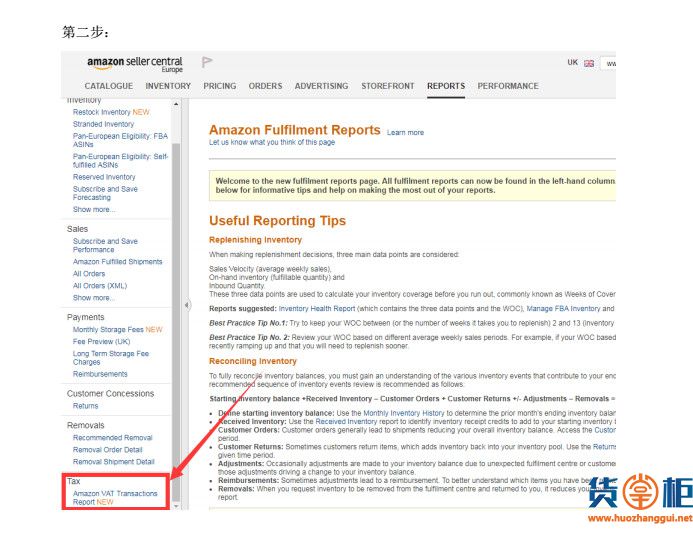Open Received Inventory report link
This screenshot has width=693, height=536.
coord(346,422)
